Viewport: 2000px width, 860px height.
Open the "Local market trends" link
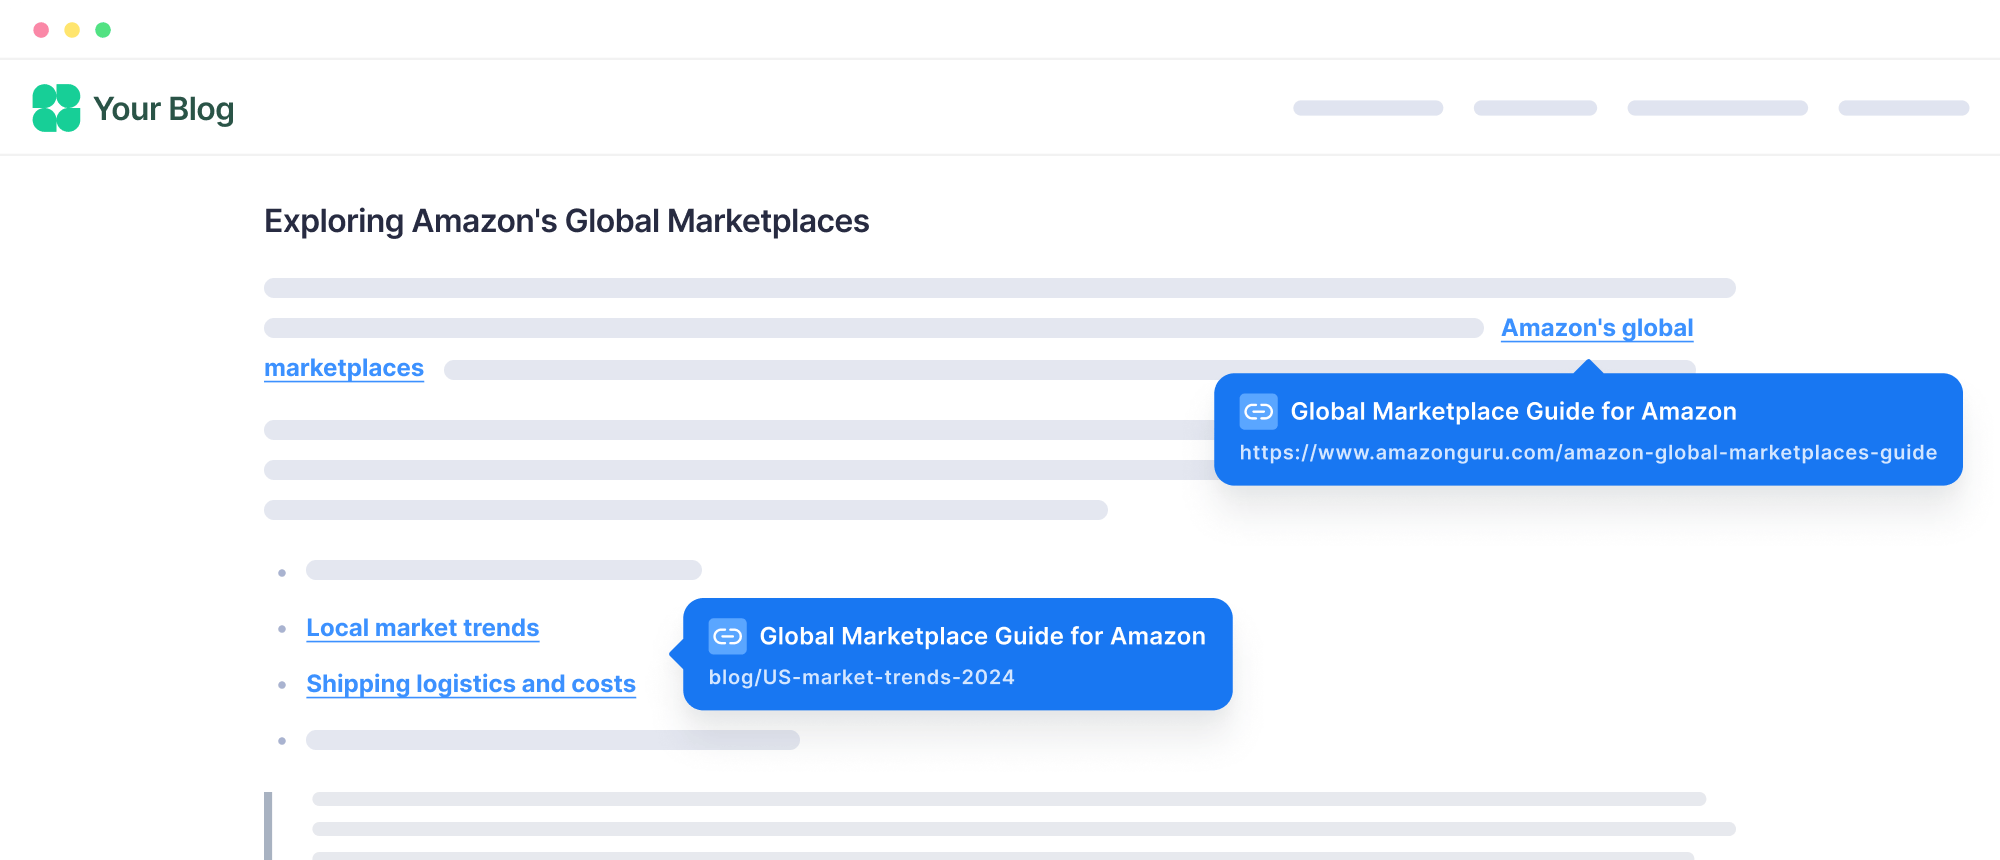coord(423,628)
